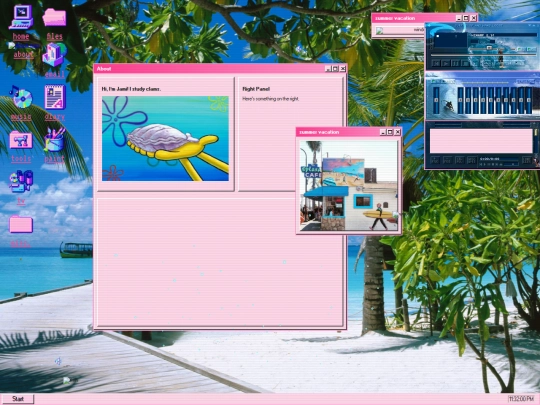Toggle the EQ button in the player main window

(x=522, y=49)
